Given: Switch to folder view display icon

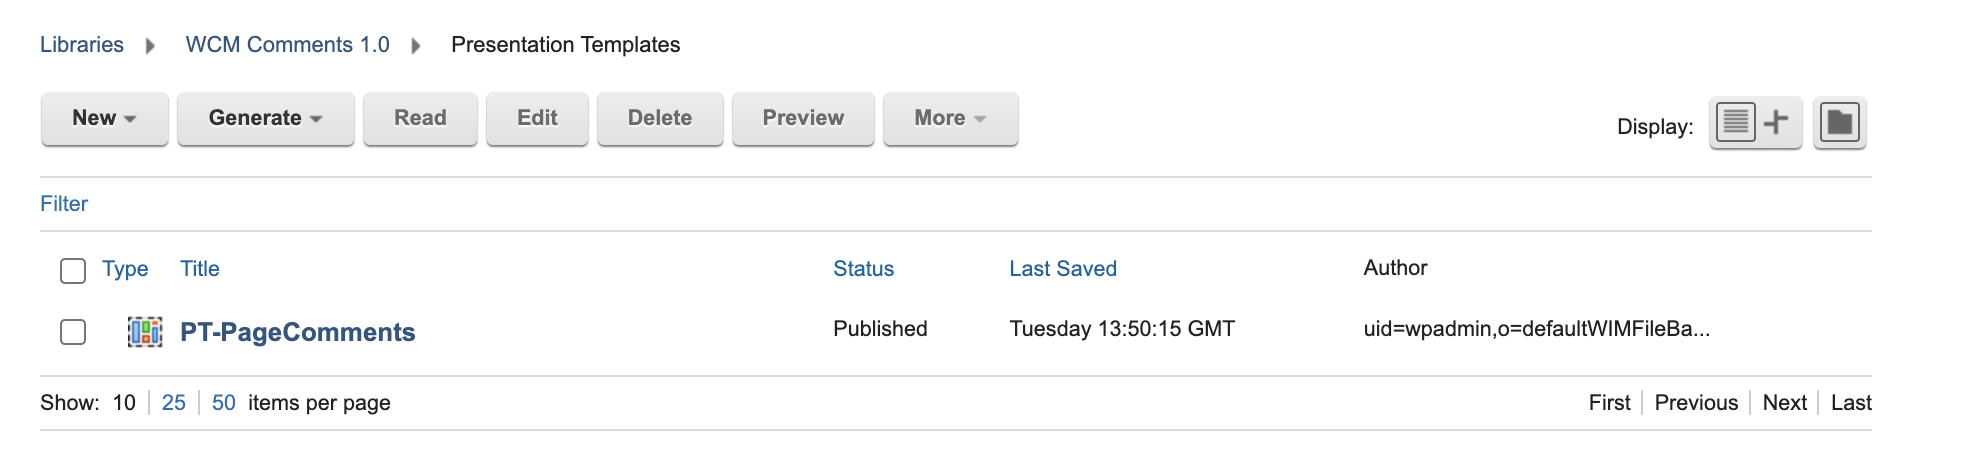Looking at the screenshot, I should pyautogui.click(x=1840, y=123).
